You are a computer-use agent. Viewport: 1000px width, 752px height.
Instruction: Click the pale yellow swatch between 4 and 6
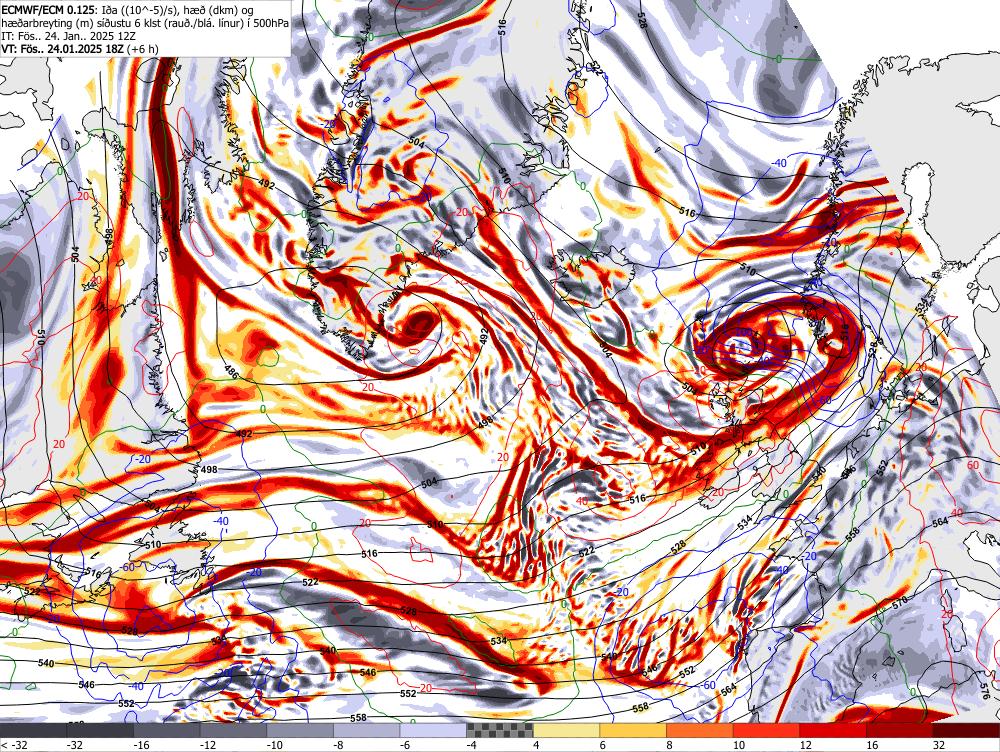click(x=567, y=730)
